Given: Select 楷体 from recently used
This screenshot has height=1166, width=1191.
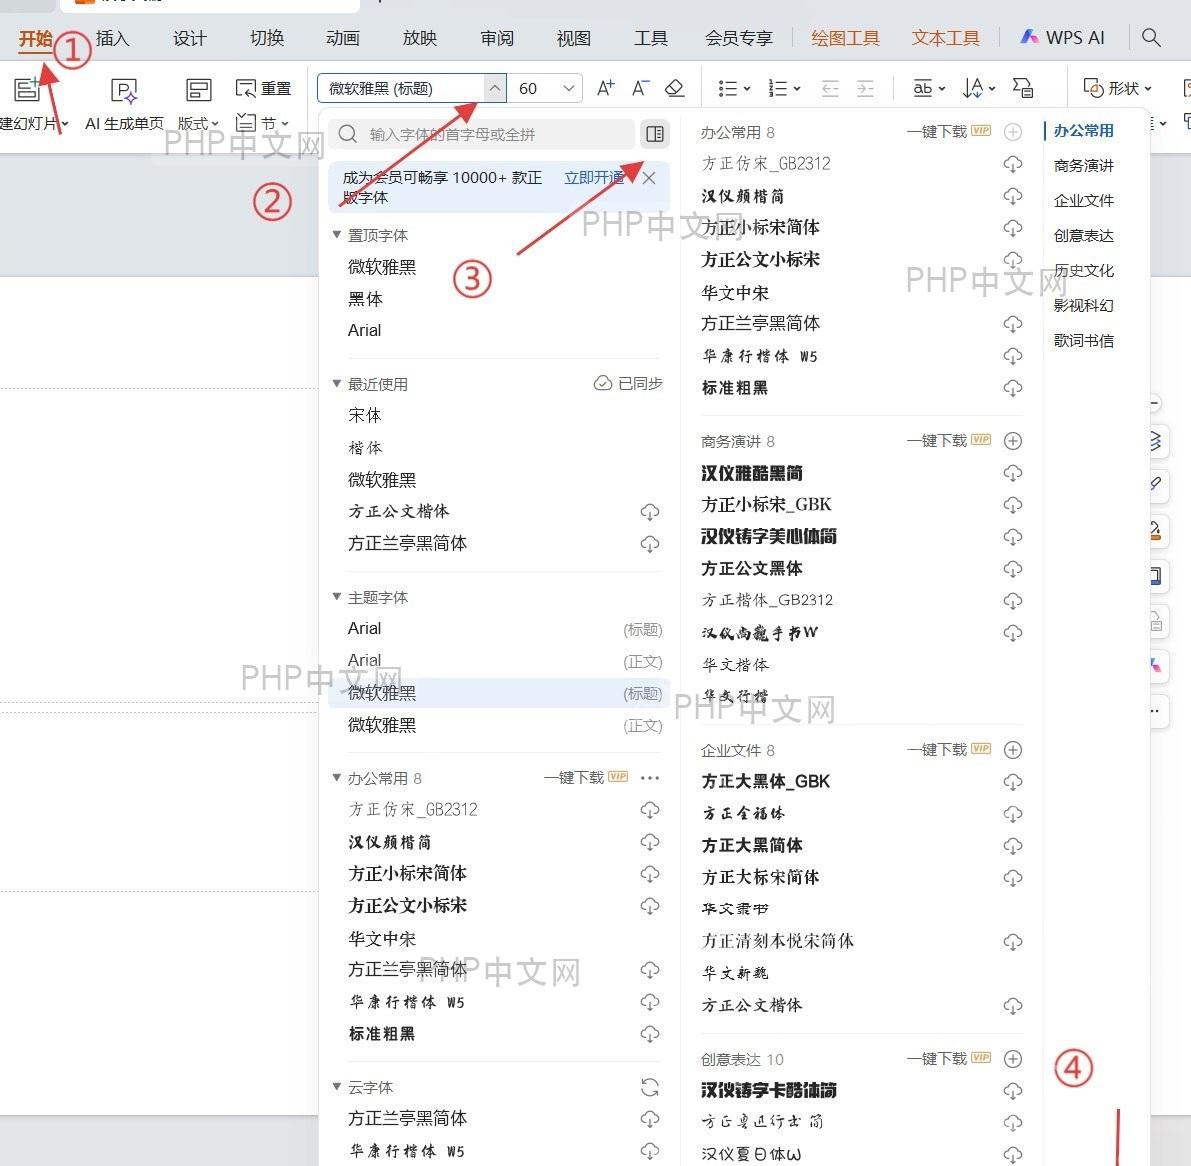Looking at the screenshot, I should tap(365, 447).
